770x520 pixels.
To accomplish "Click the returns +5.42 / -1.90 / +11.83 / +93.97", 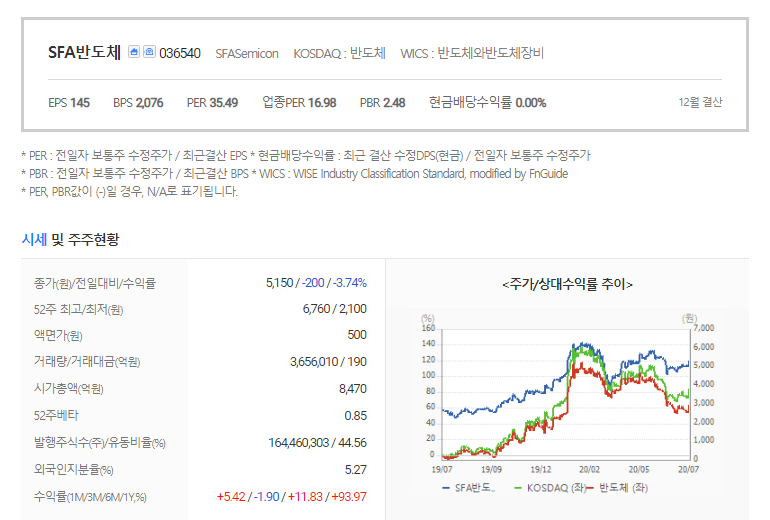I will [x=292, y=496].
